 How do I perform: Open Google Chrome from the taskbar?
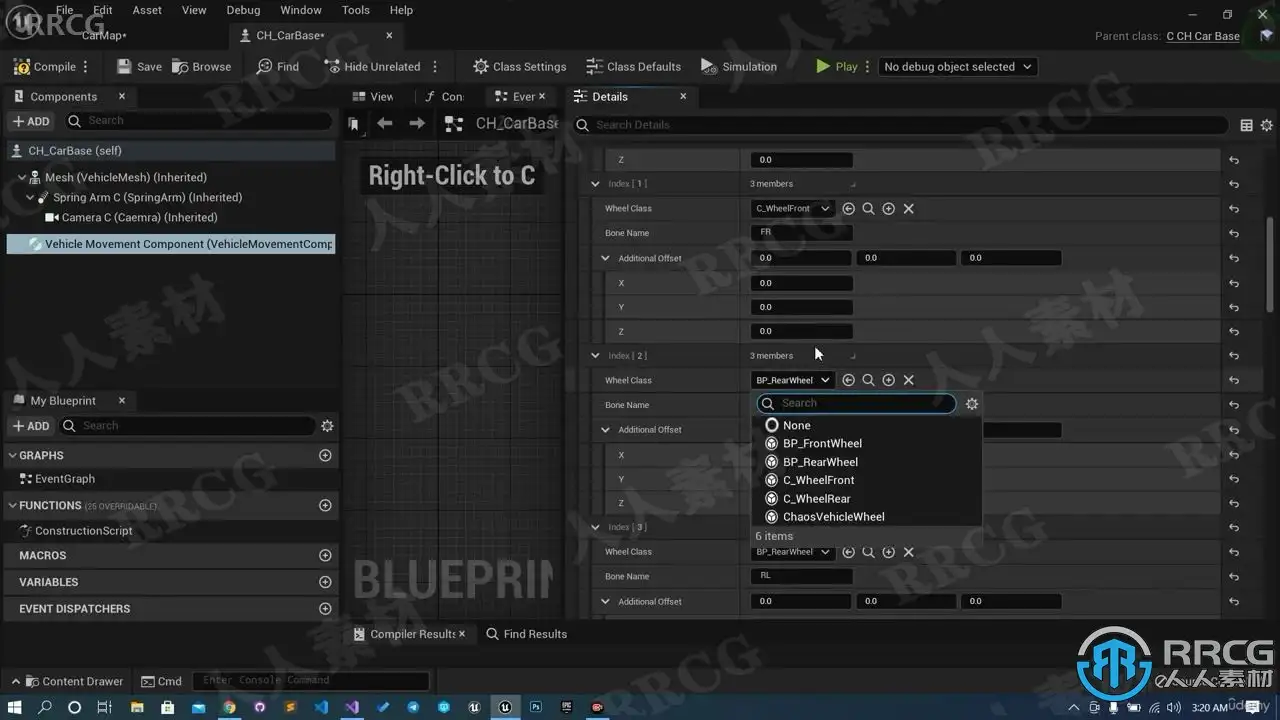(x=229, y=707)
